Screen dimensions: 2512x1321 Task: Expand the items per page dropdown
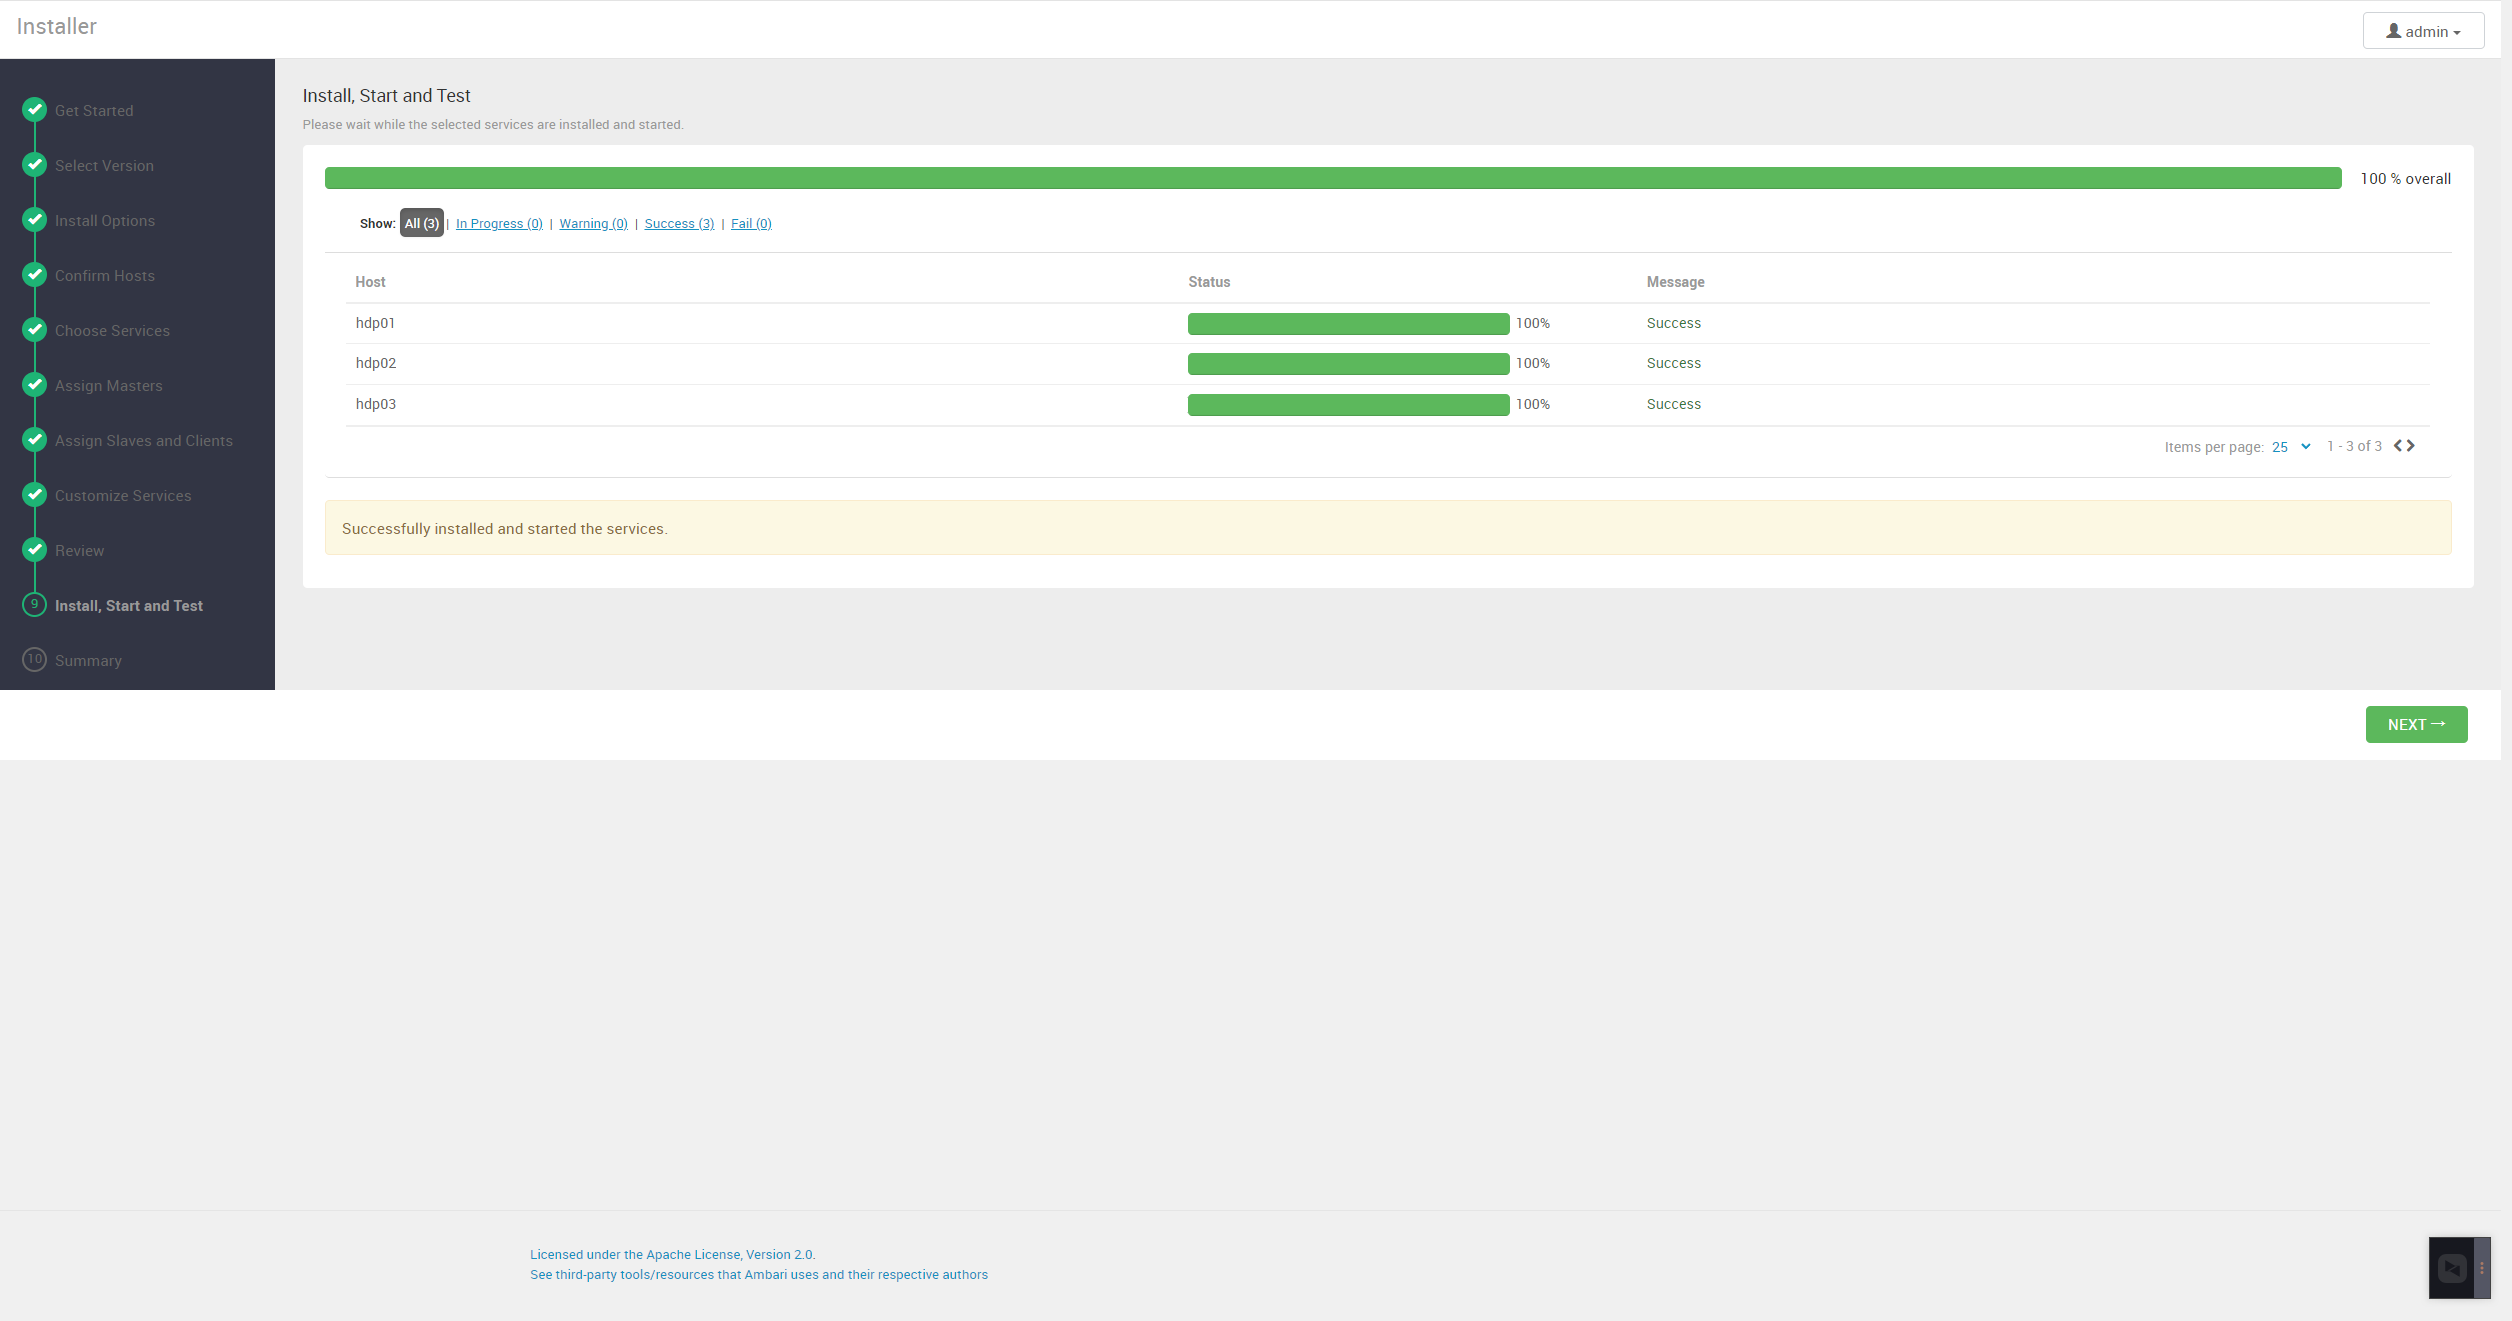pos(2290,447)
